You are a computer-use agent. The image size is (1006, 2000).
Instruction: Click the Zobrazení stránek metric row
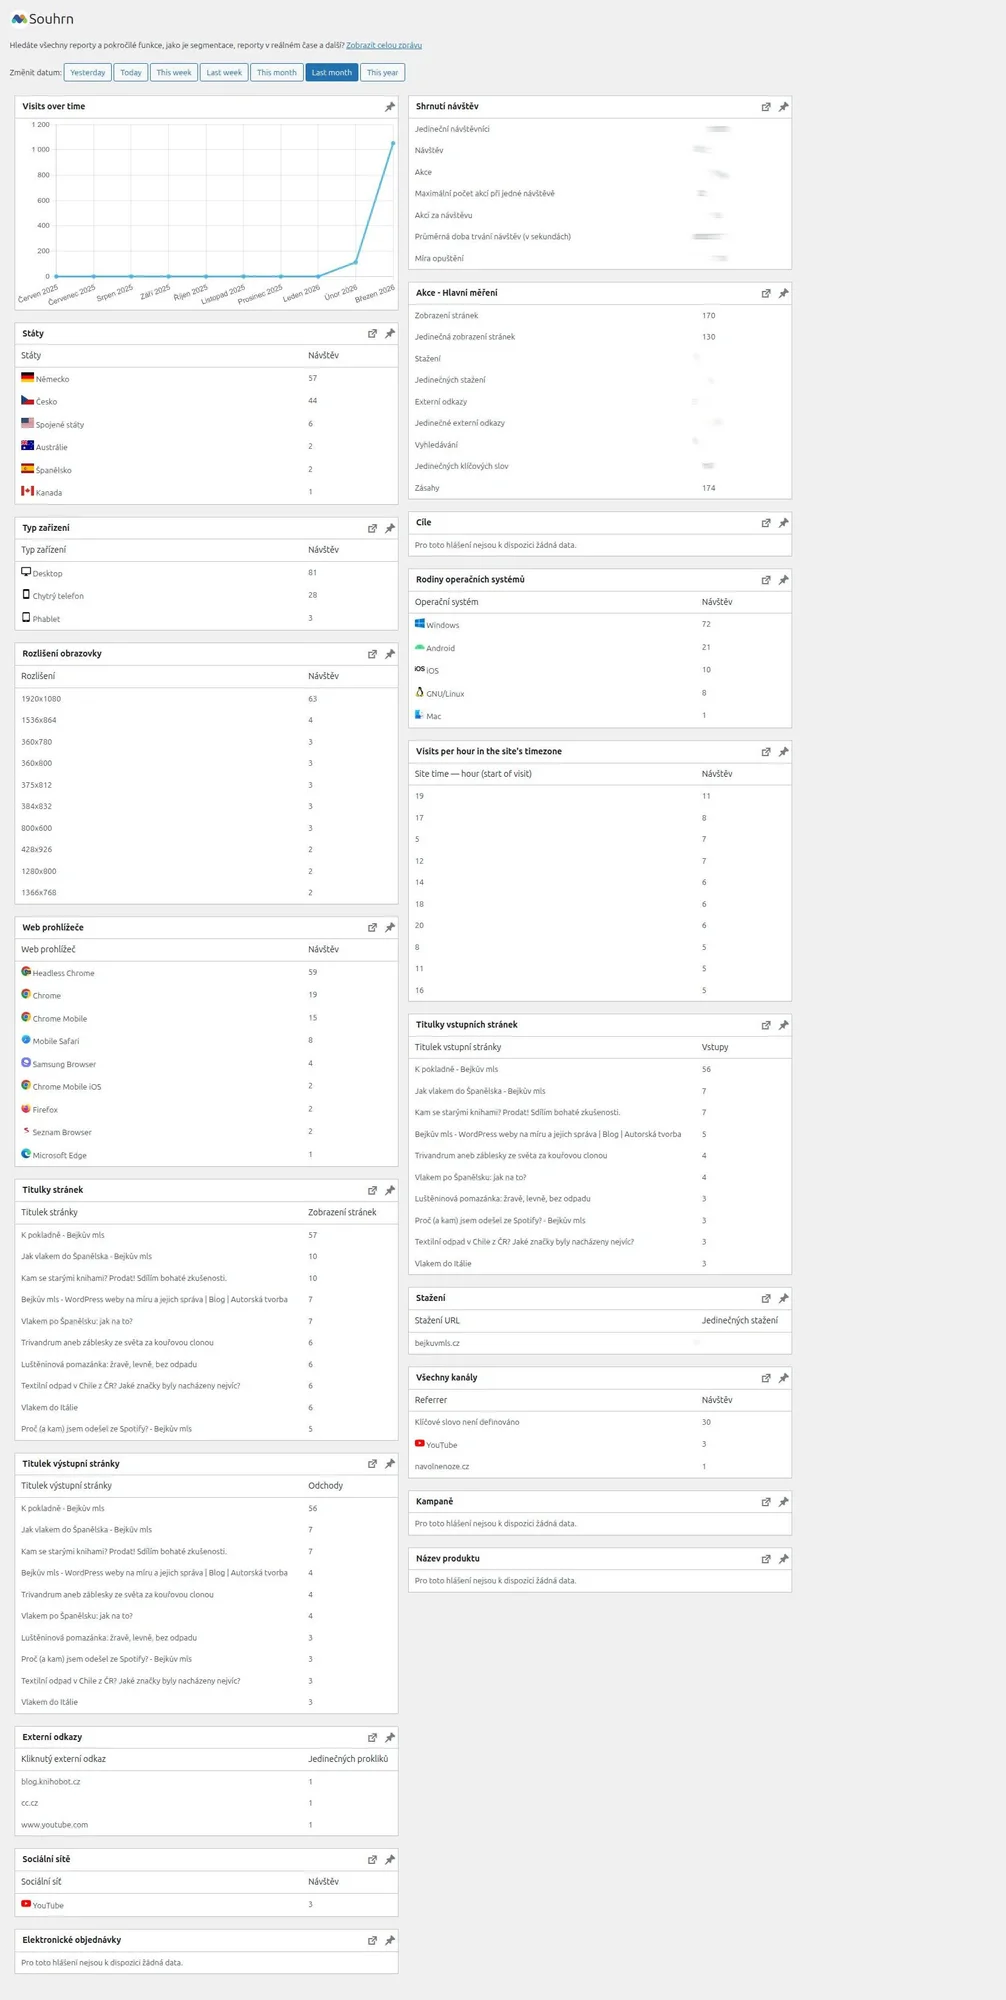600,315
